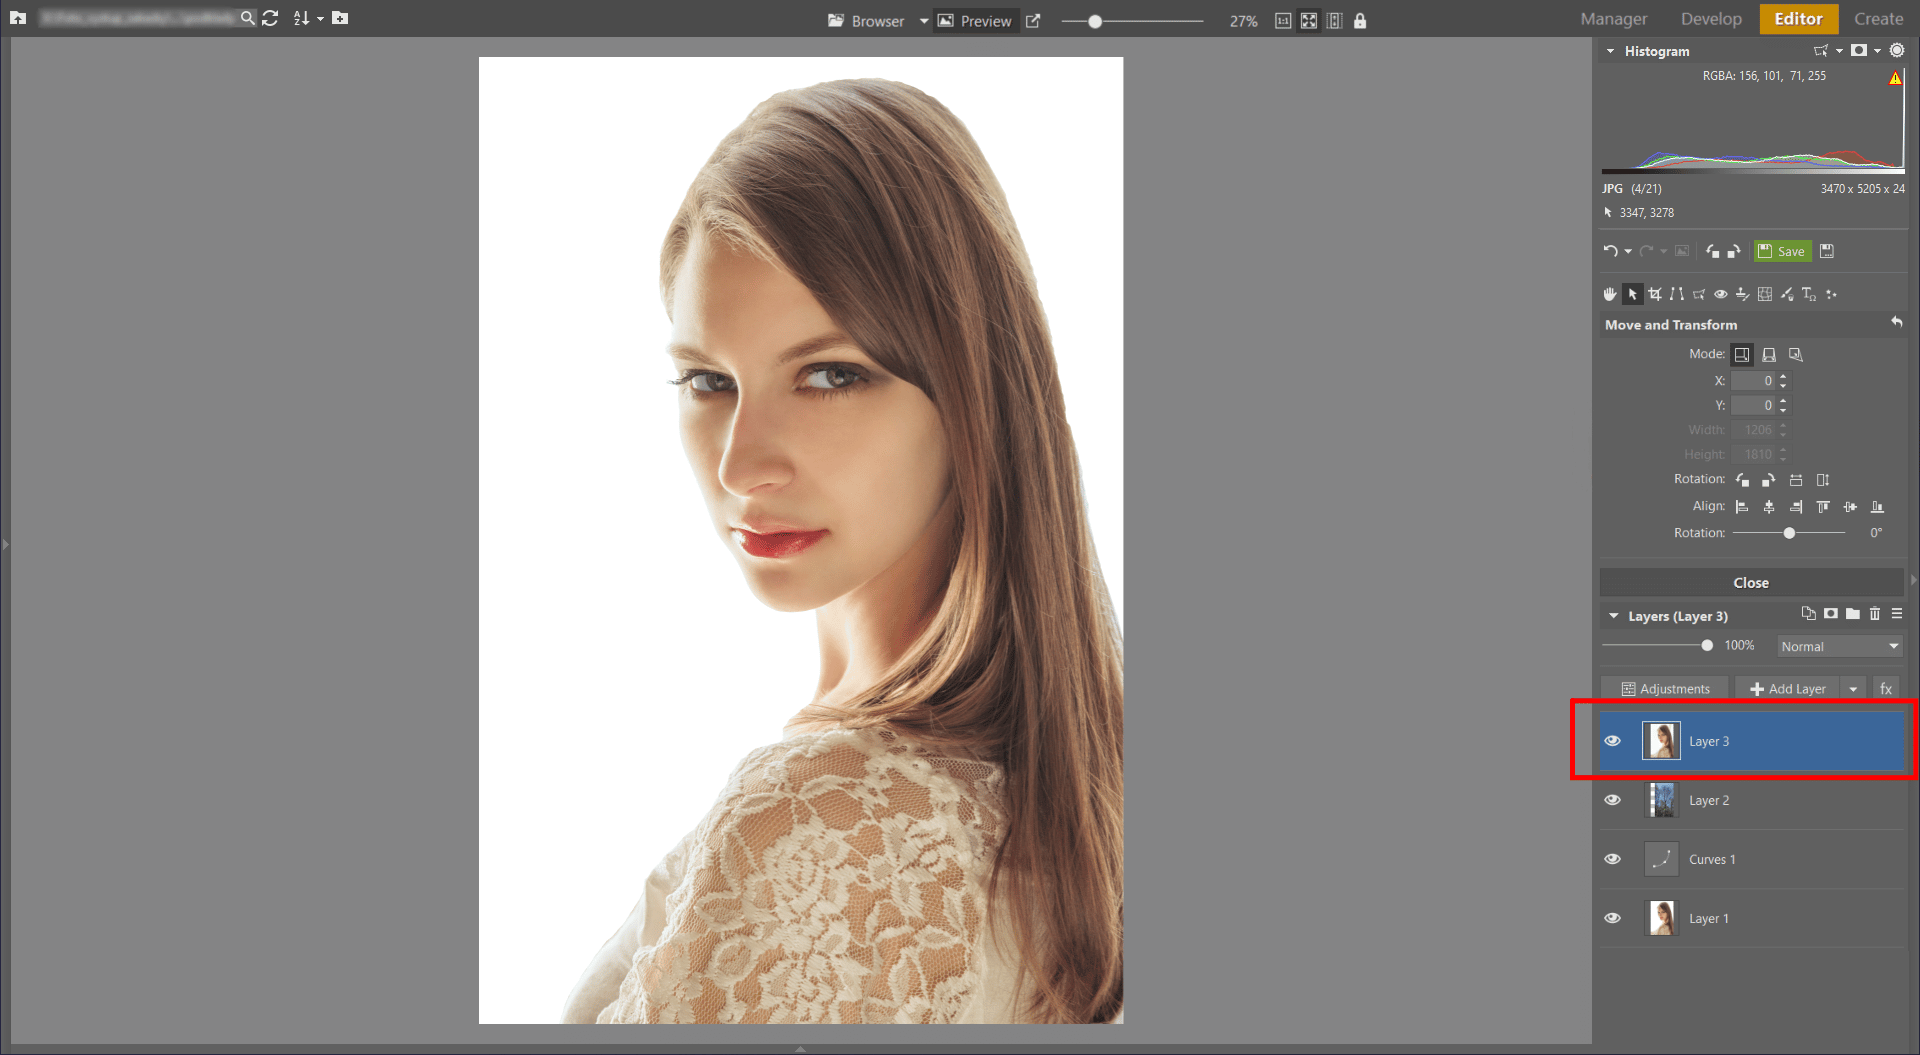1920x1055 pixels.
Task: Switch to the Editor module
Action: click(1798, 19)
